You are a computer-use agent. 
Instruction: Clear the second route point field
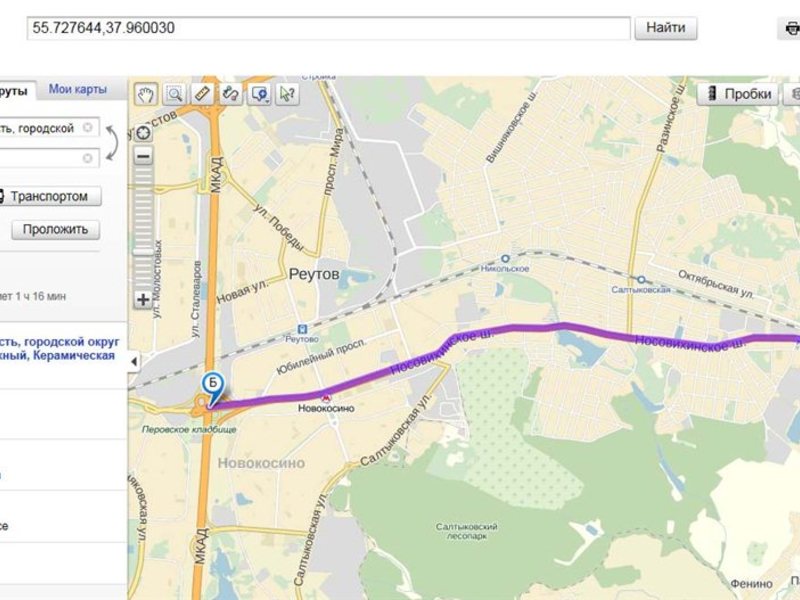88,158
